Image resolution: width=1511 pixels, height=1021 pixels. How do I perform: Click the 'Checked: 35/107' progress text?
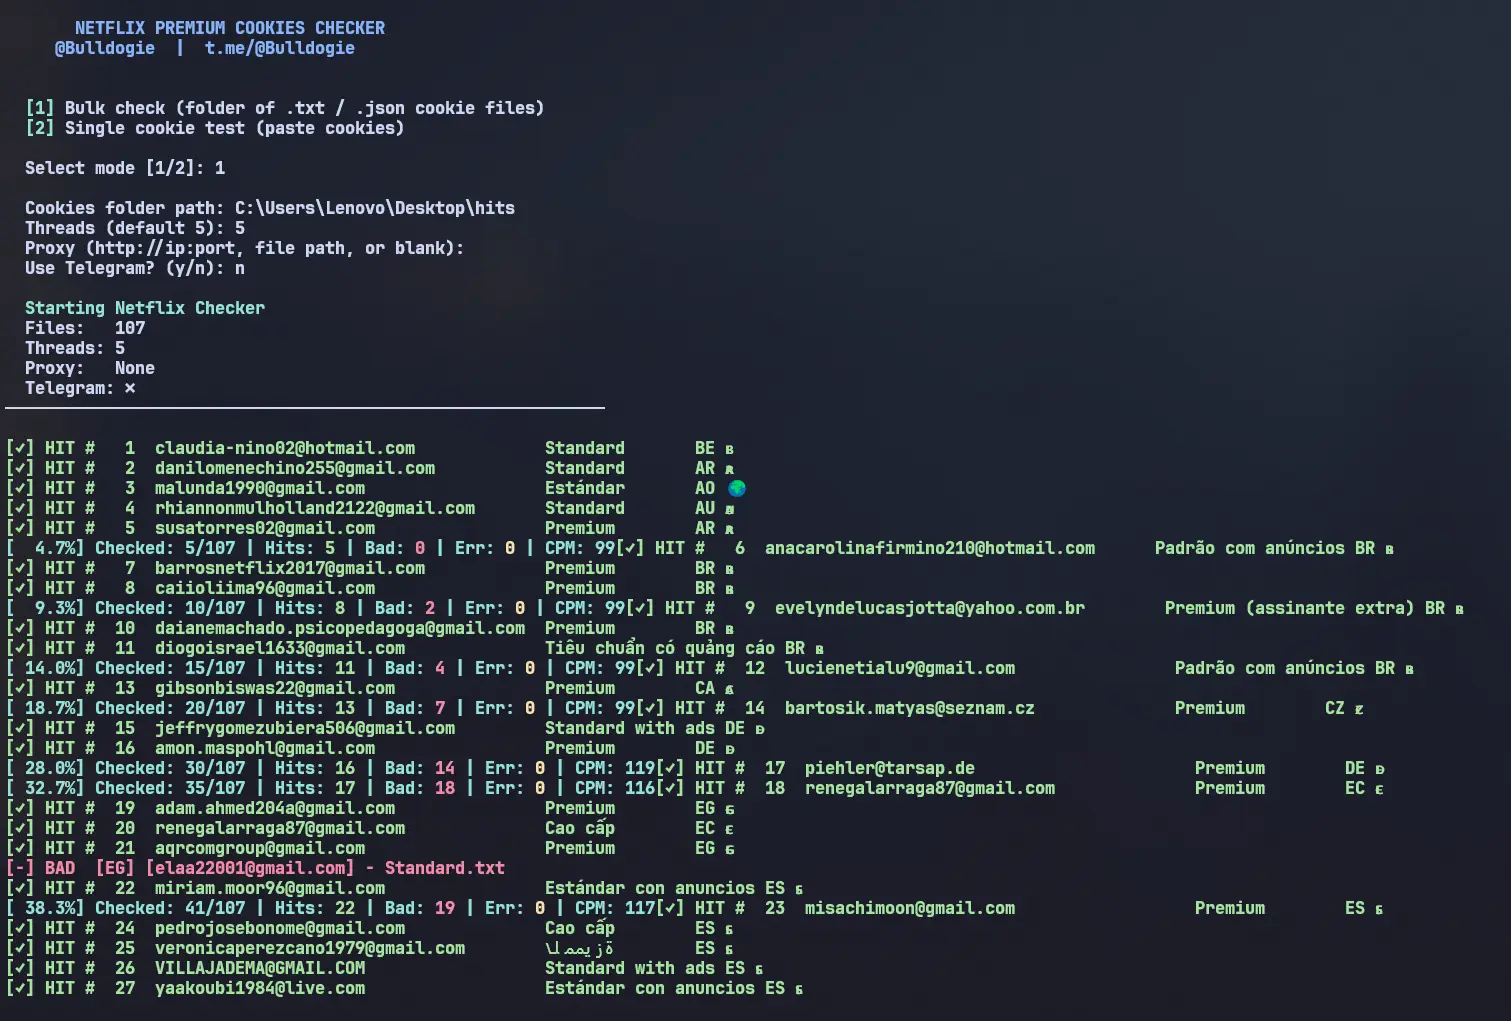pyautogui.click(x=170, y=788)
